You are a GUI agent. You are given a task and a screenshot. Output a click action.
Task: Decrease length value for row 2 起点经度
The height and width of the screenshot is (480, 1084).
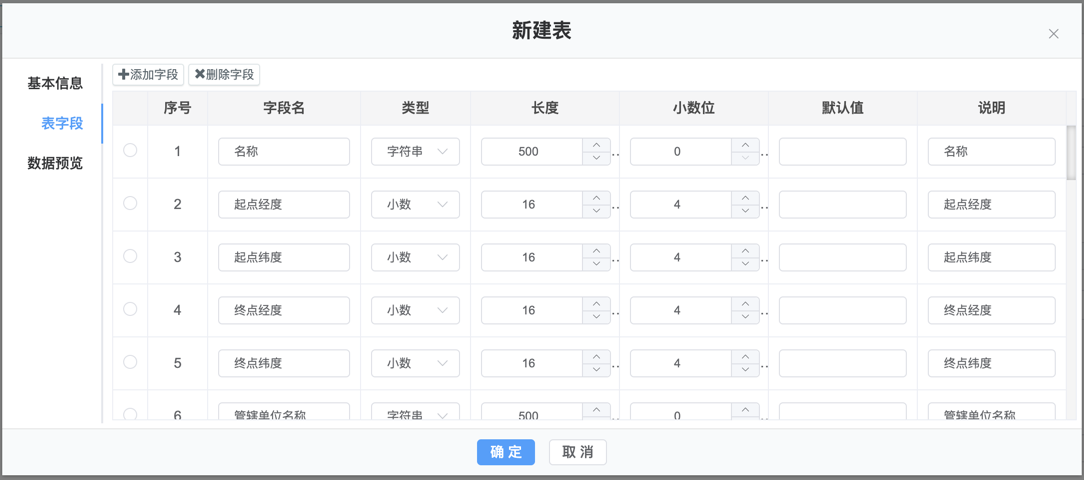[x=596, y=211]
